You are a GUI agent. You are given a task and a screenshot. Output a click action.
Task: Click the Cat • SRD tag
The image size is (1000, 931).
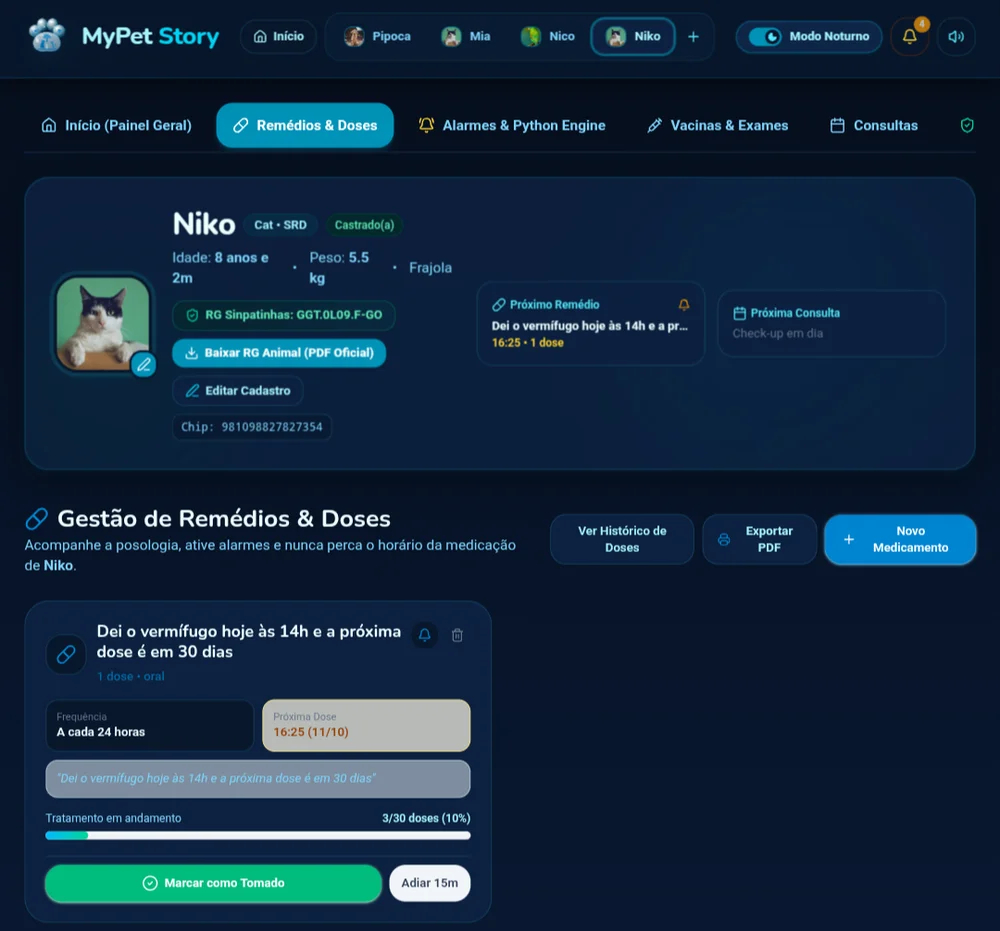[x=280, y=225]
